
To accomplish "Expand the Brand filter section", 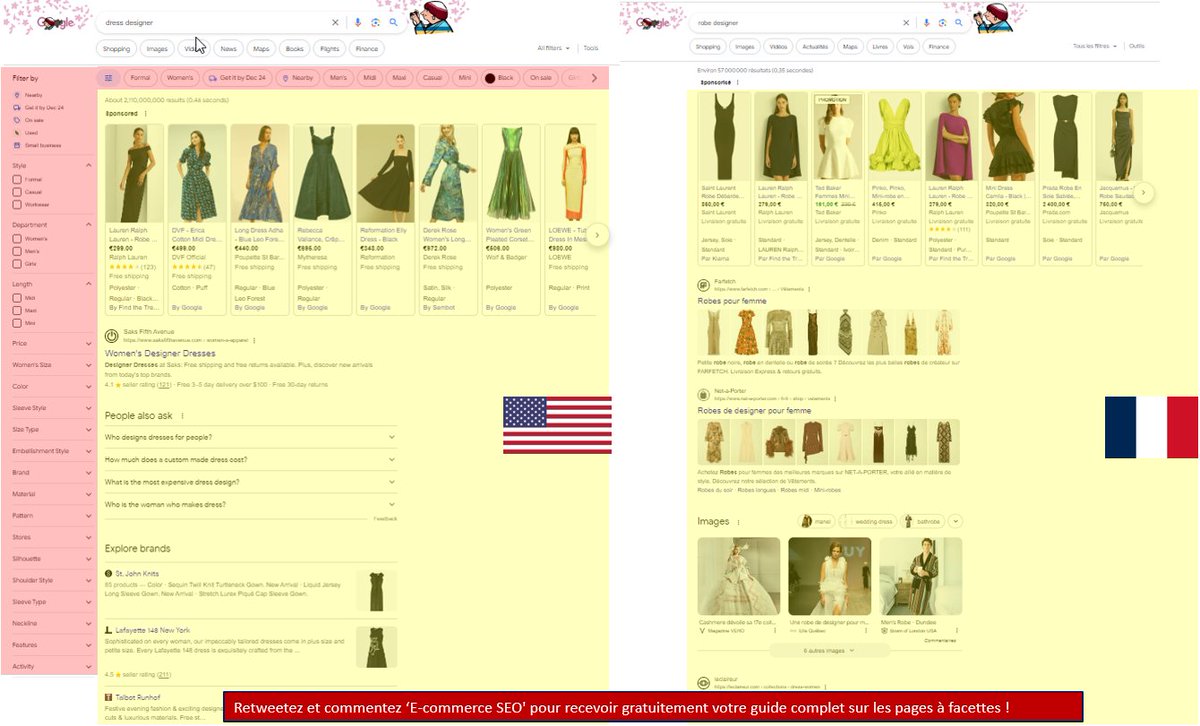I will pyautogui.click(x=88, y=472).
